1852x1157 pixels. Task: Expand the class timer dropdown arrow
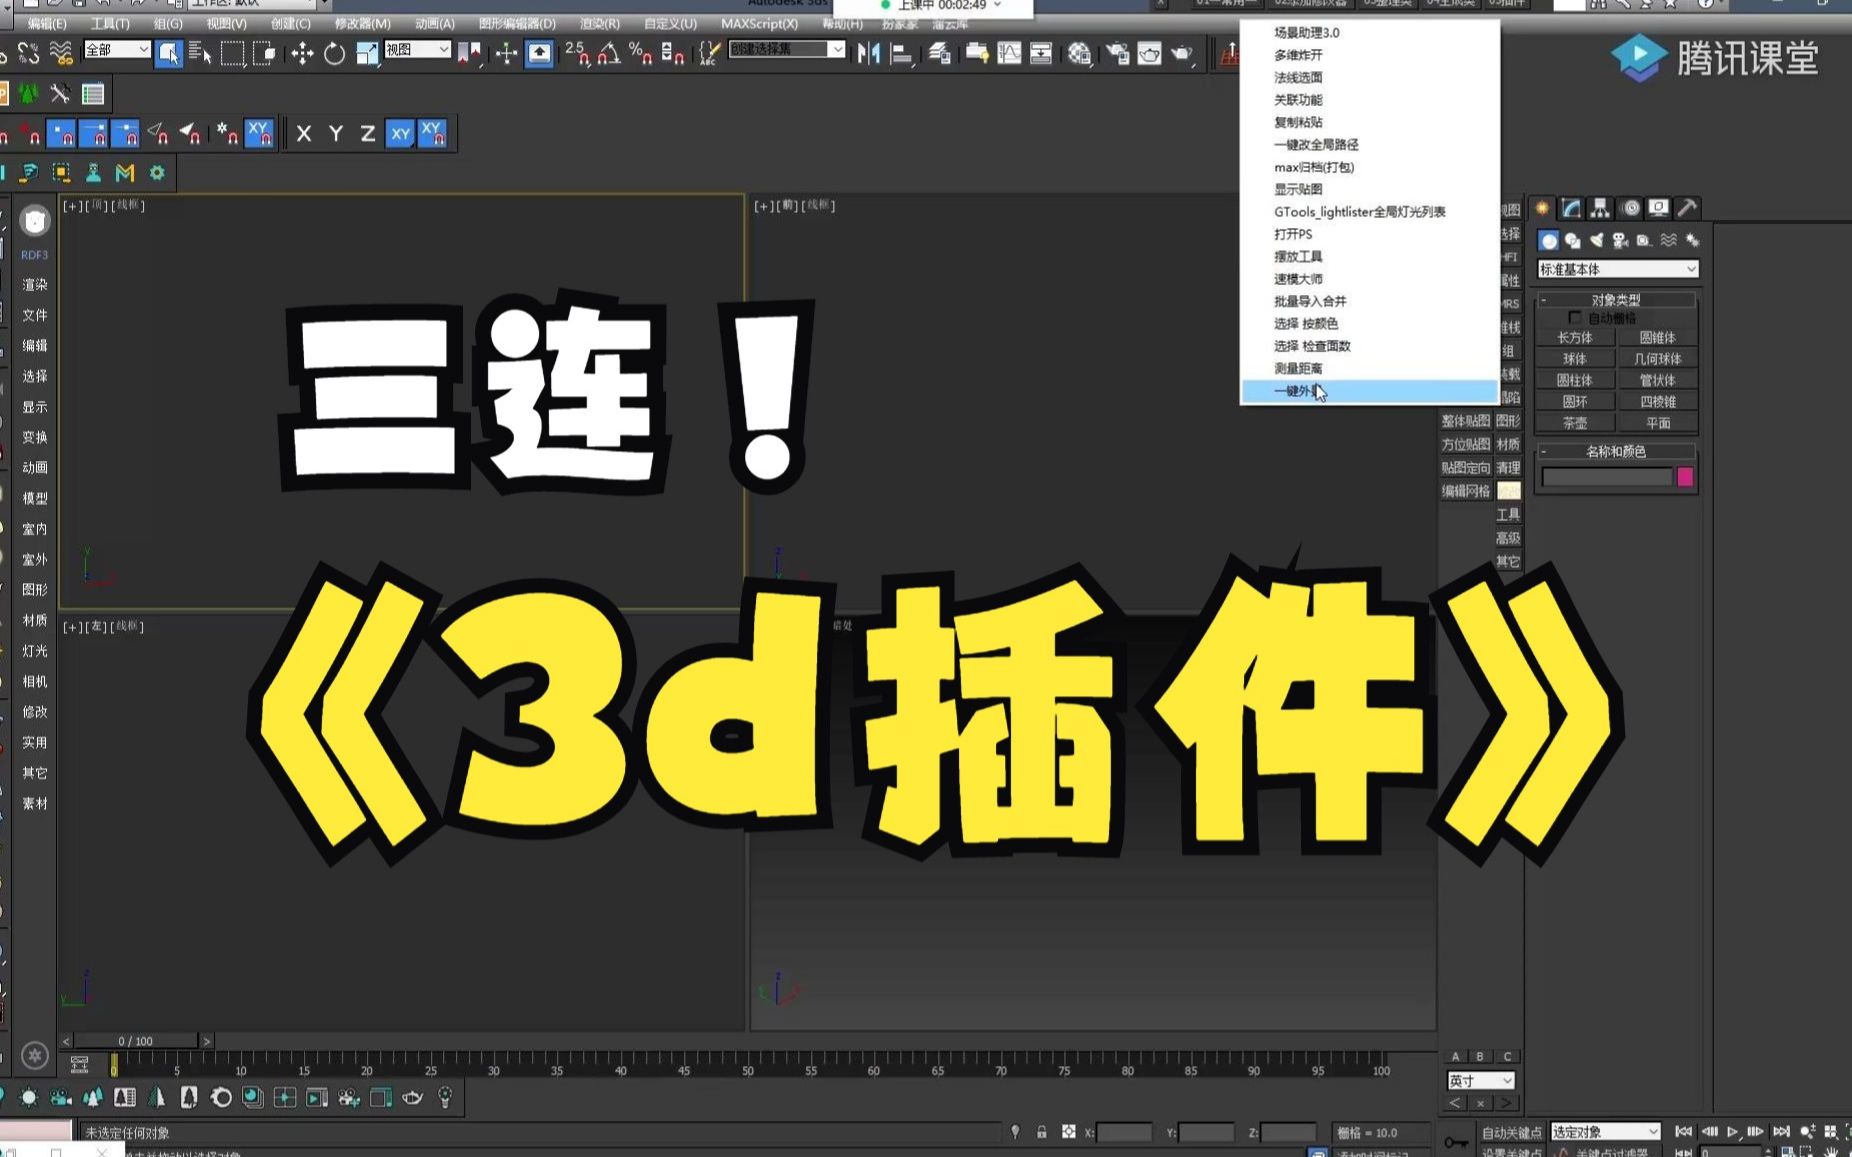coord(997,5)
